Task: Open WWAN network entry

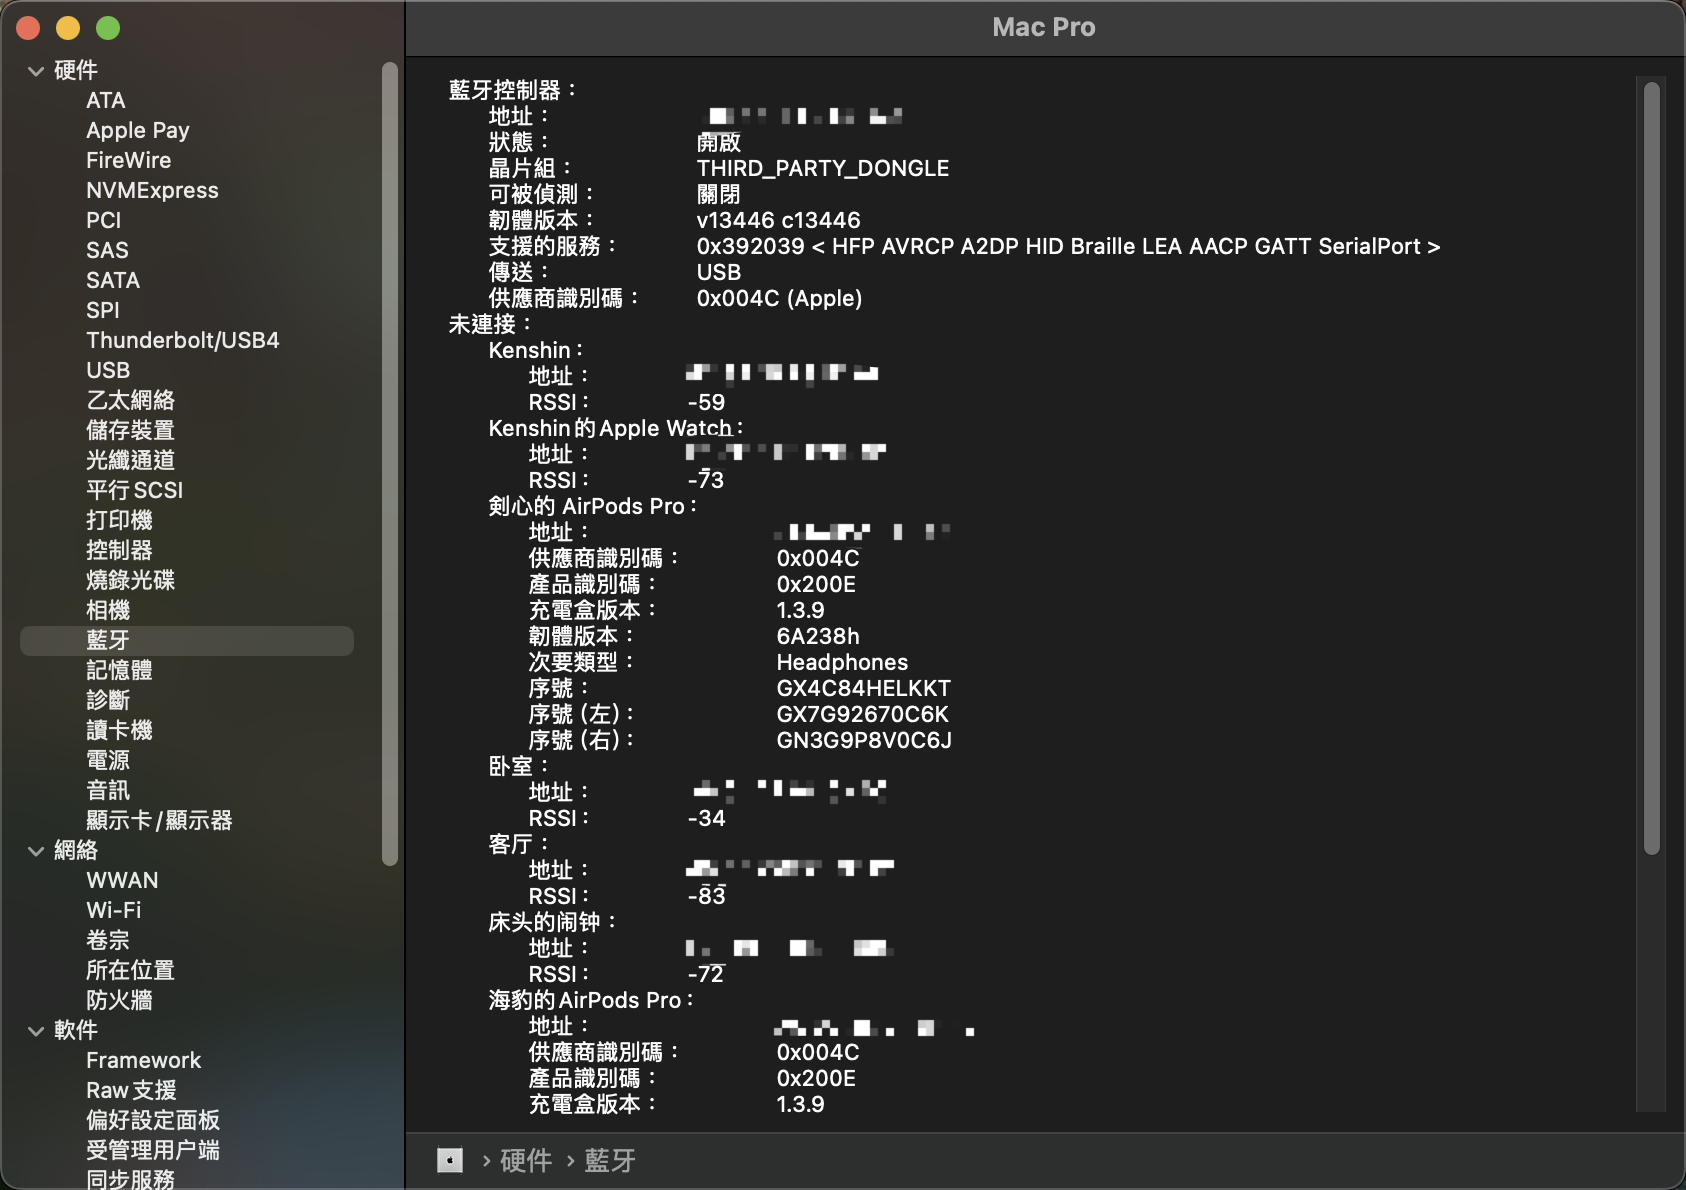Action: 122,881
